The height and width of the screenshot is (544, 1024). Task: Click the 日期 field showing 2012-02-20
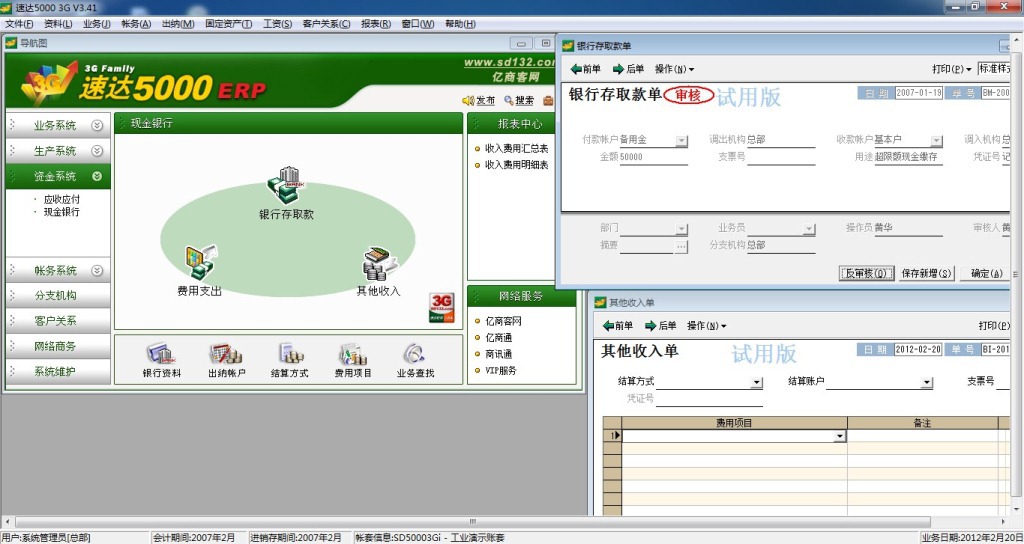click(x=918, y=349)
